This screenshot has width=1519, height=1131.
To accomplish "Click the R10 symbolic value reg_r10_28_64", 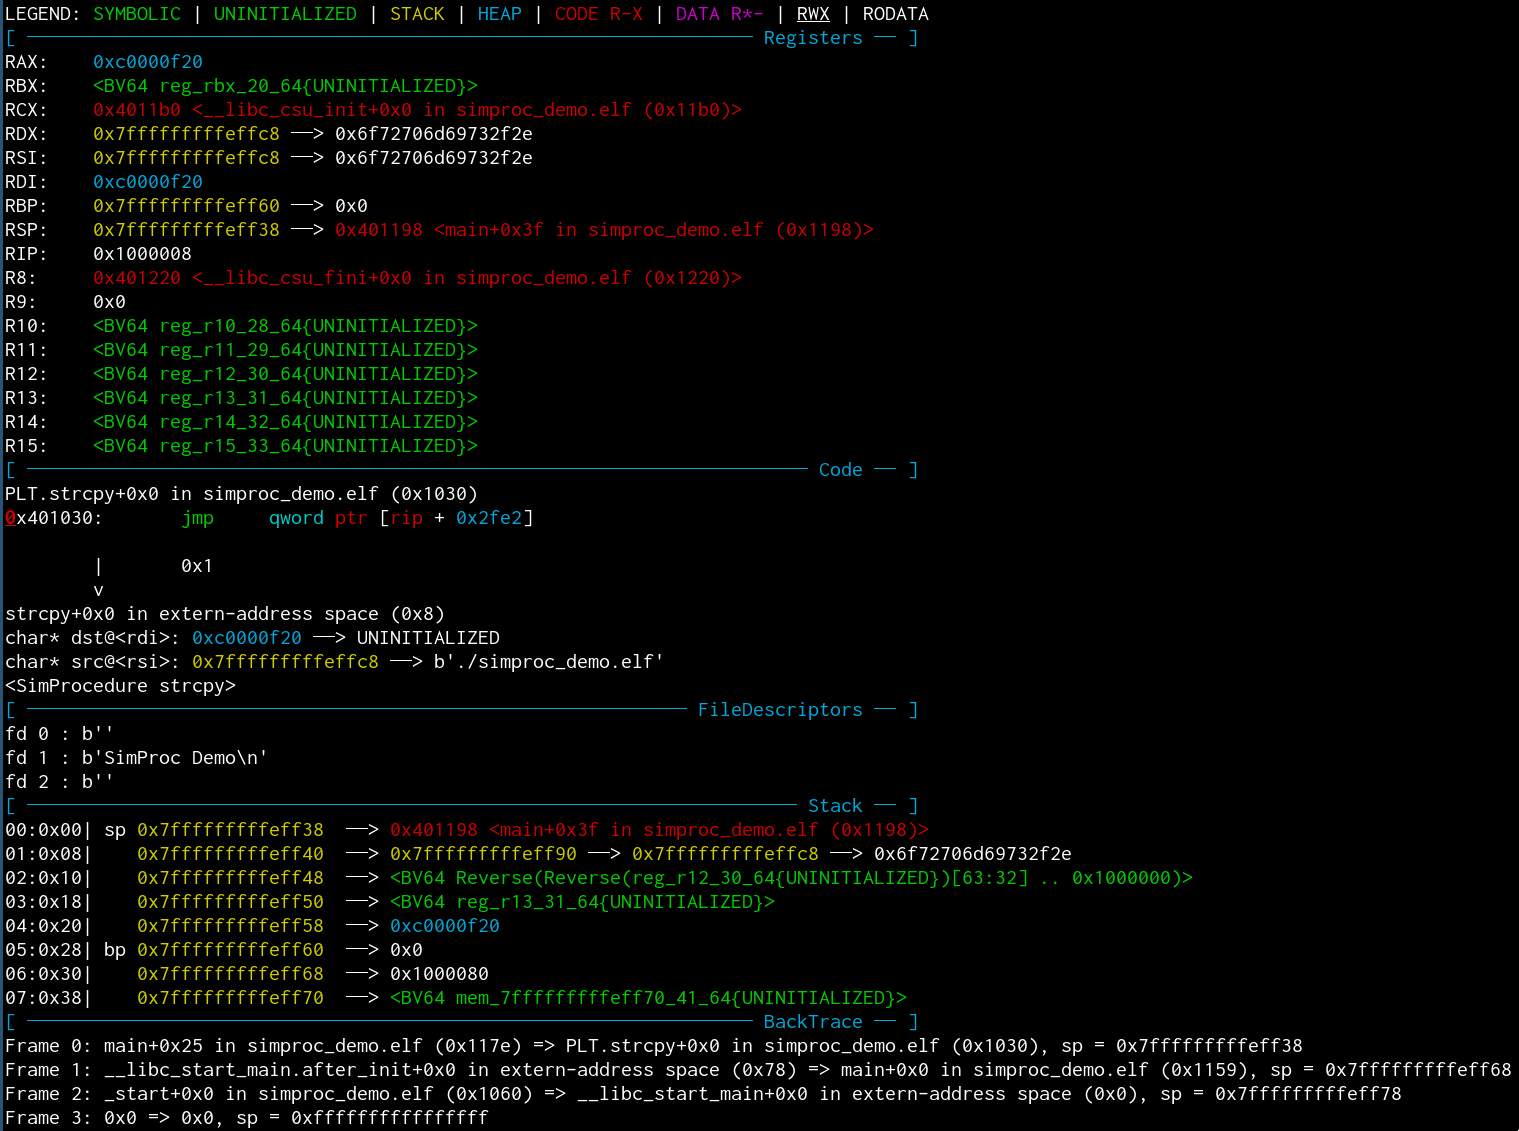I will (285, 326).
